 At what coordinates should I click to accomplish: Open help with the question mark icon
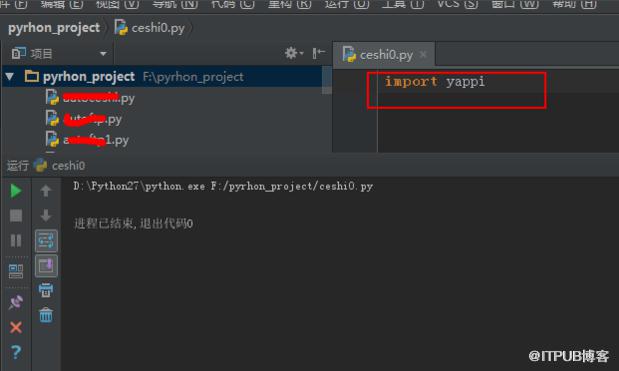16,352
